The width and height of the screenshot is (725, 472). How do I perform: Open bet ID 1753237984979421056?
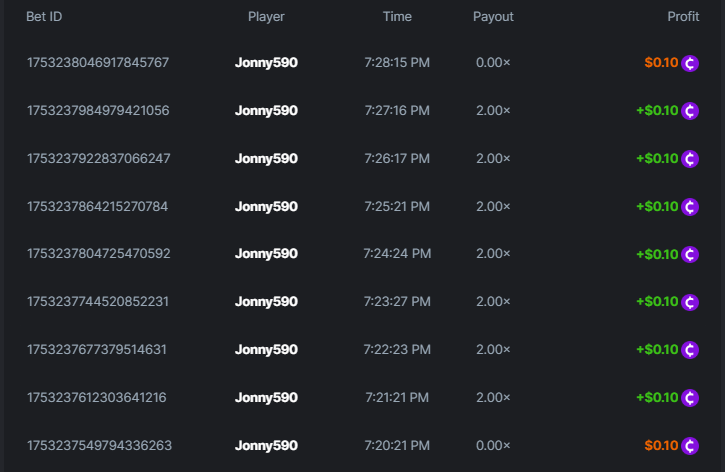[x=98, y=111]
